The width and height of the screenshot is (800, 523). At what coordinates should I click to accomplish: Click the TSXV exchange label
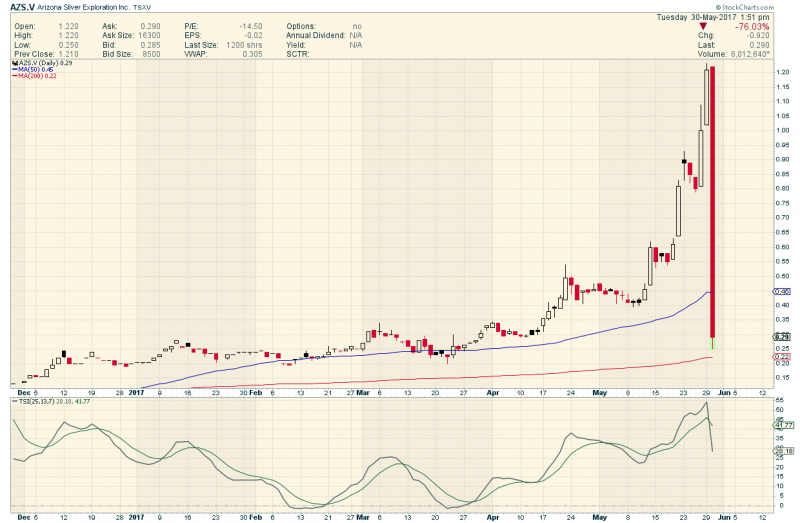coord(142,8)
